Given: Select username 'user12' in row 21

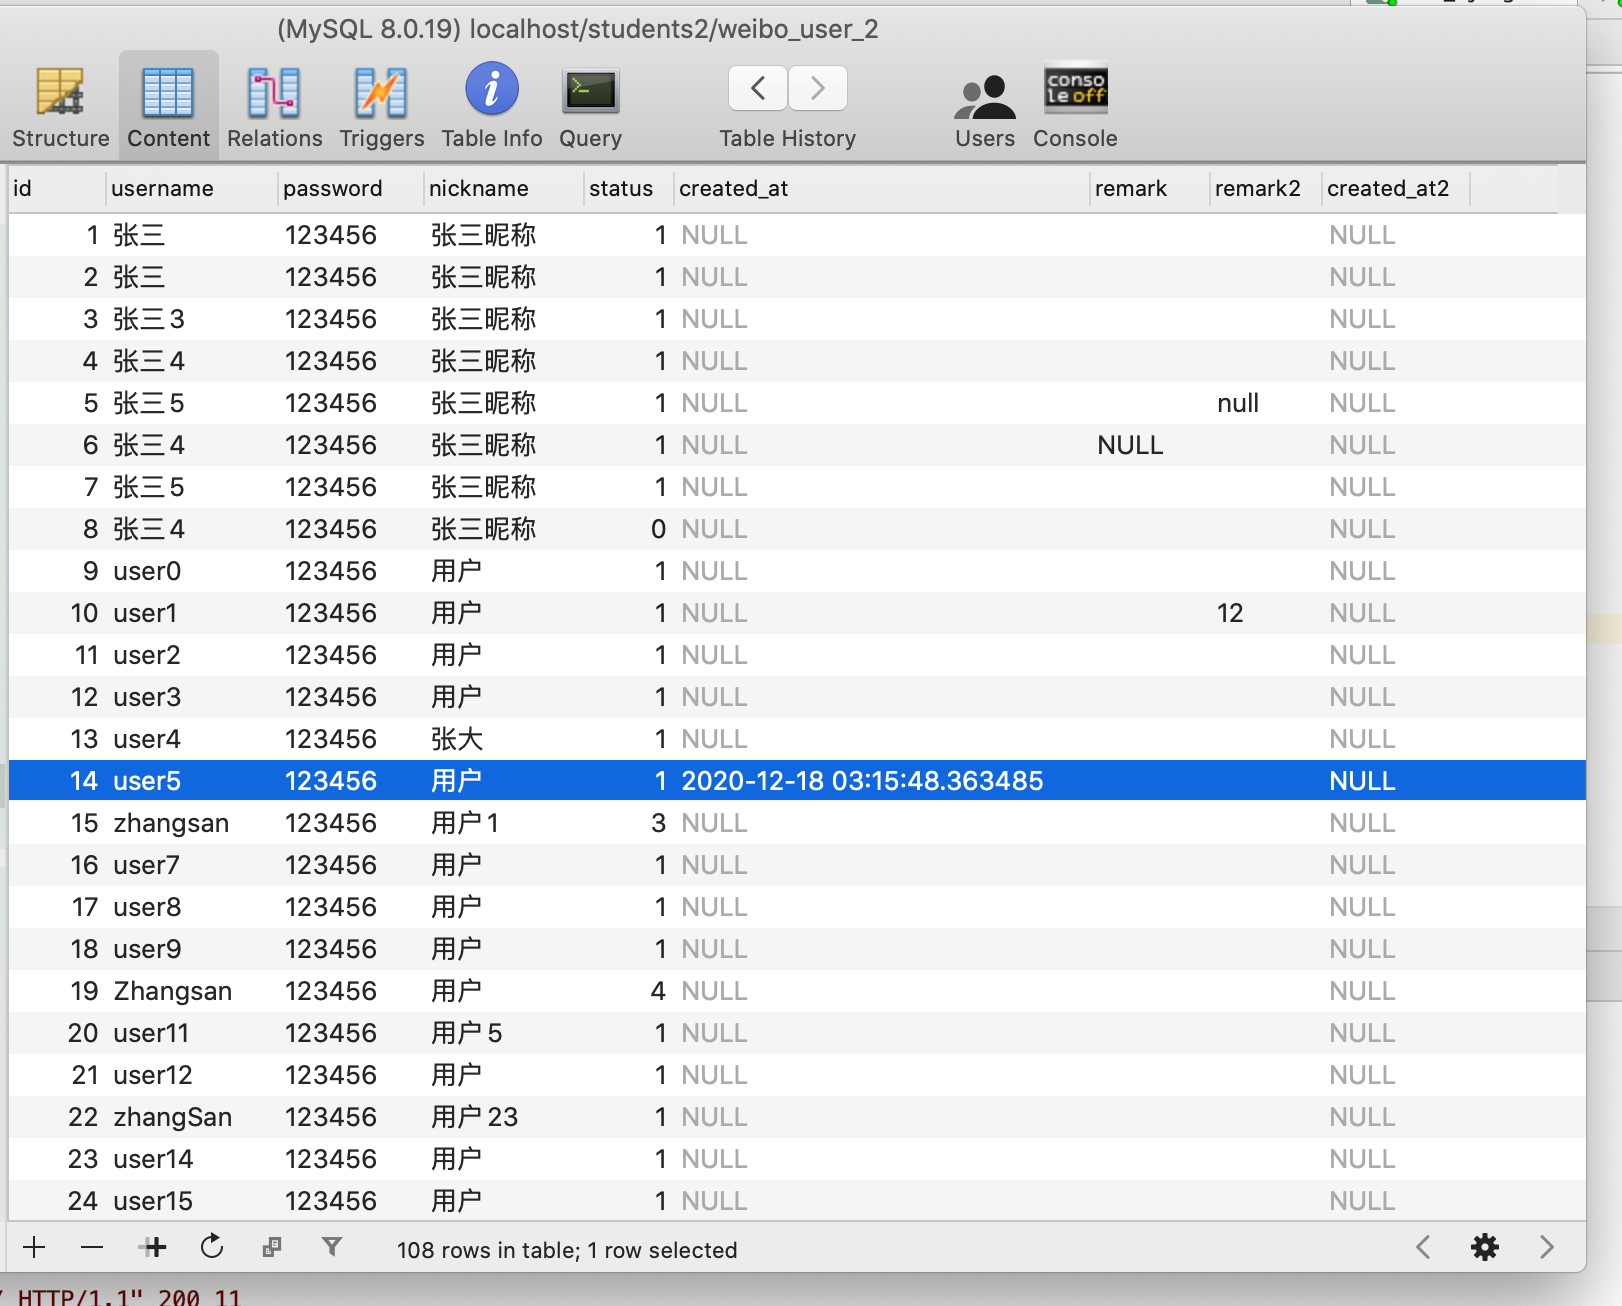Looking at the screenshot, I should (153, 1075).
